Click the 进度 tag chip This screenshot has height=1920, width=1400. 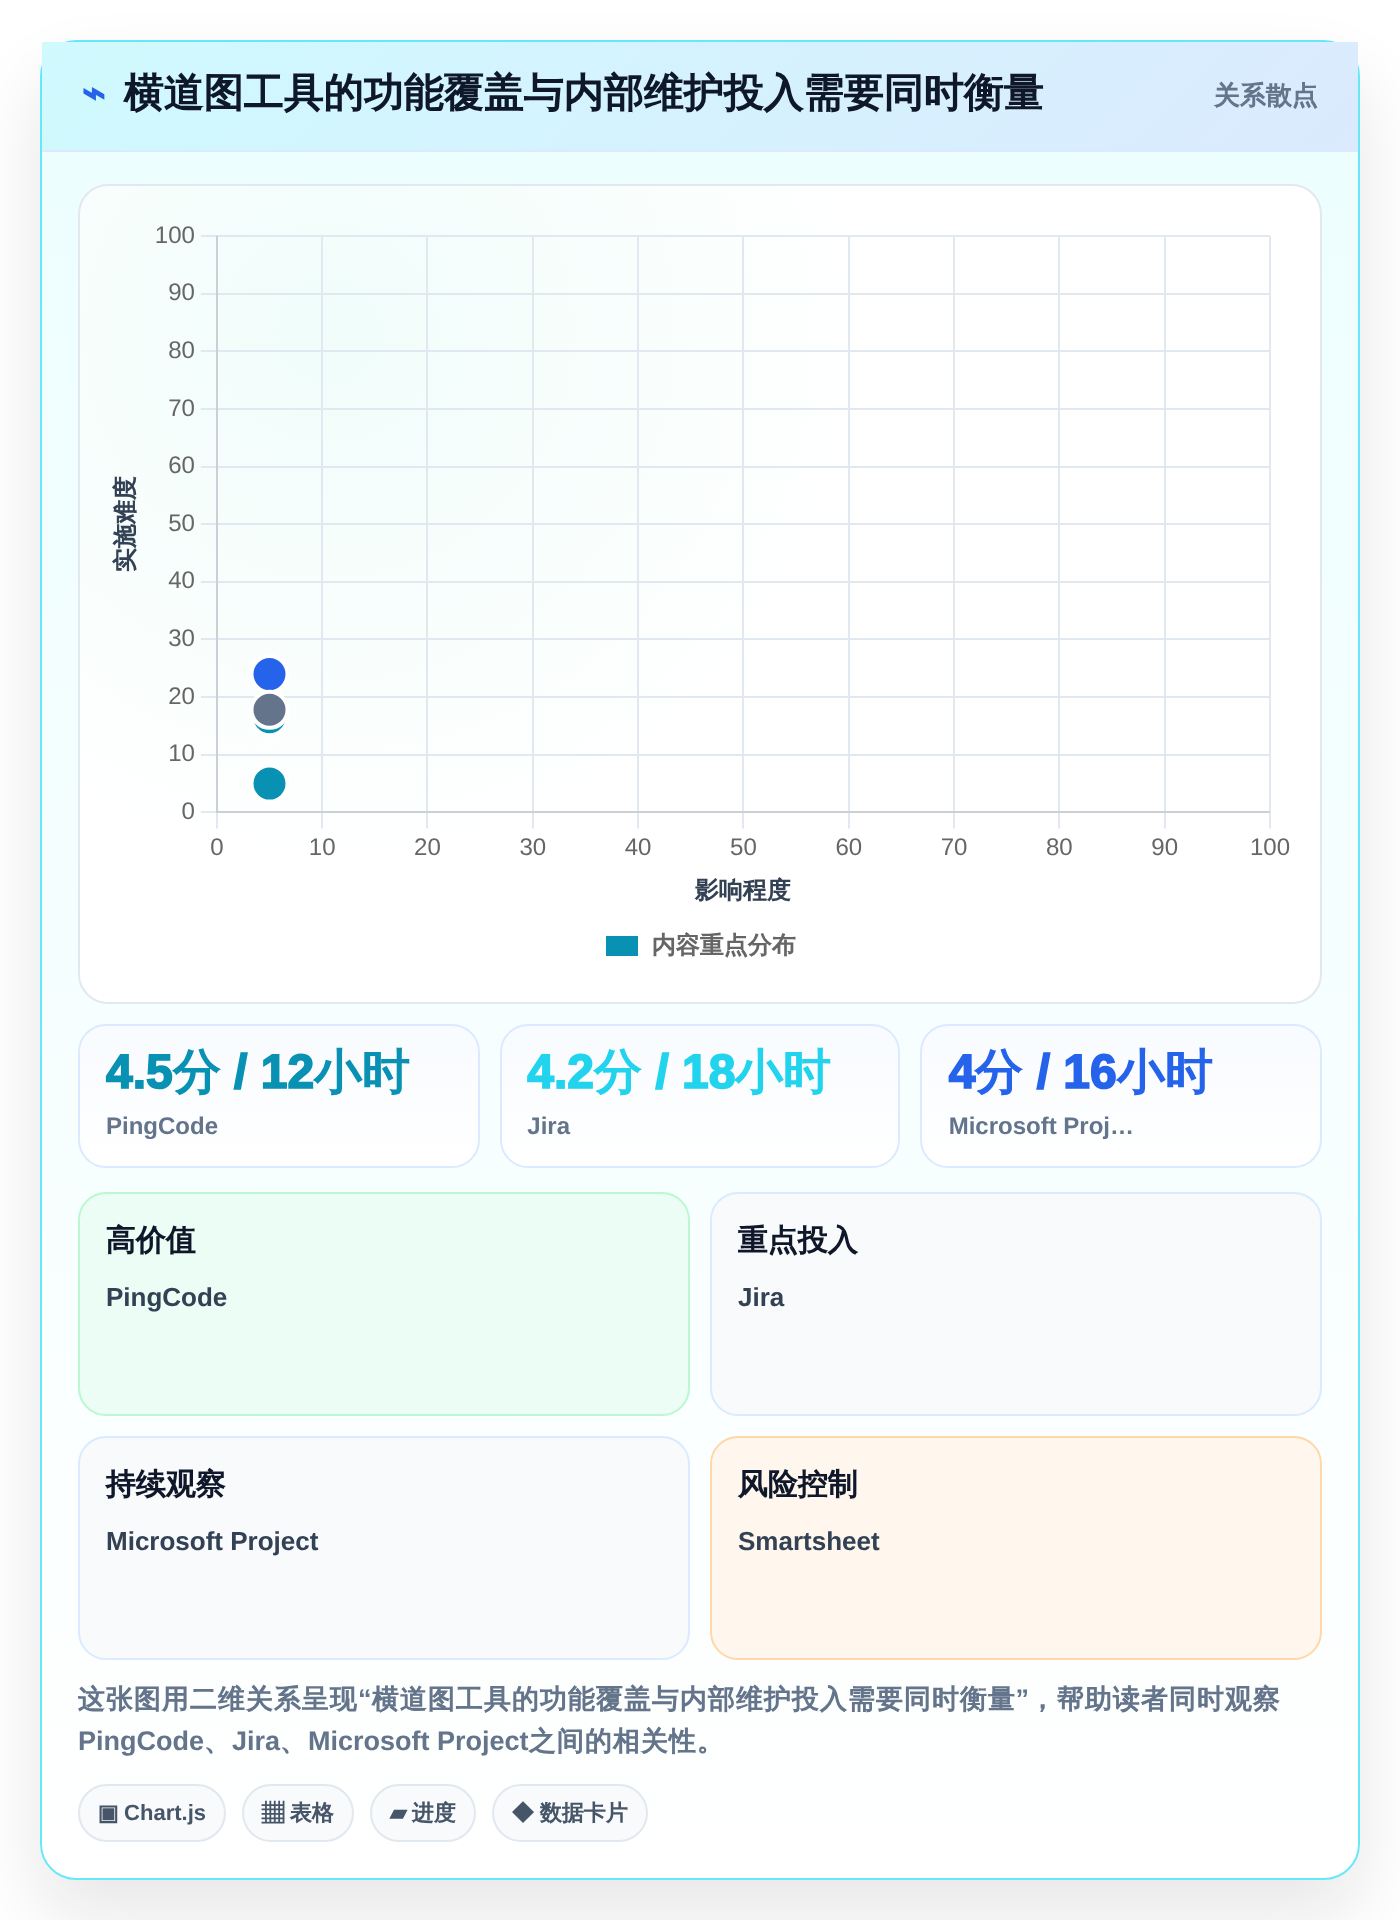click(x=423, y=1813)
